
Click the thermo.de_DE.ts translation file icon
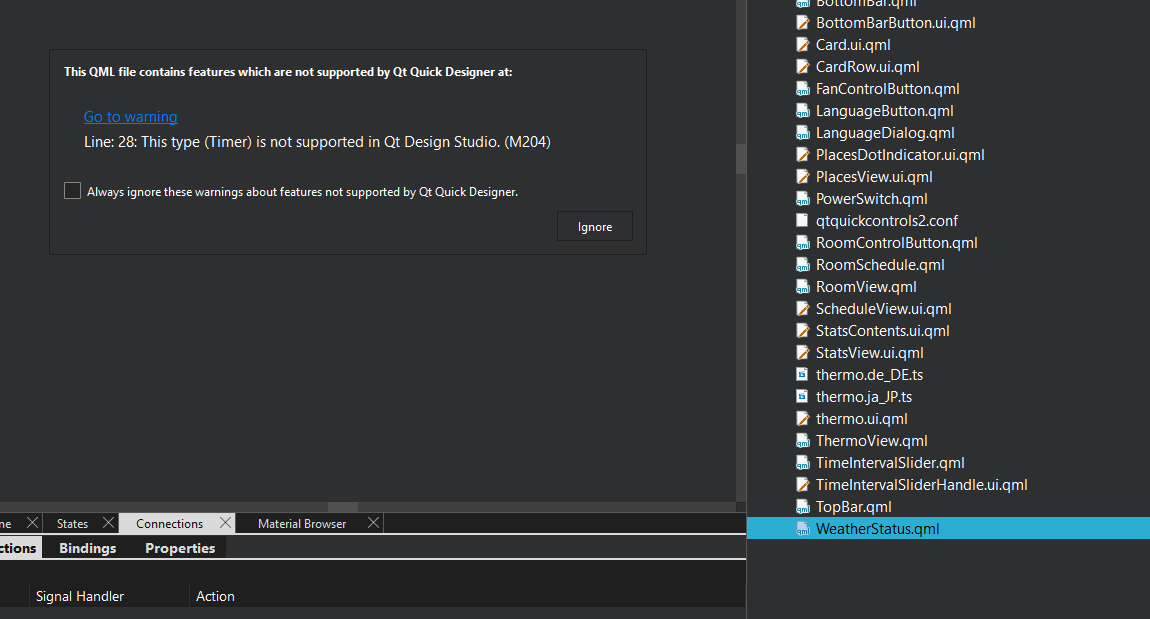802,375
